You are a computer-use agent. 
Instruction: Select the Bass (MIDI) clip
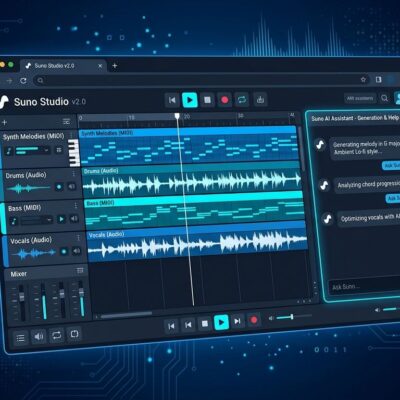(195, 212)
